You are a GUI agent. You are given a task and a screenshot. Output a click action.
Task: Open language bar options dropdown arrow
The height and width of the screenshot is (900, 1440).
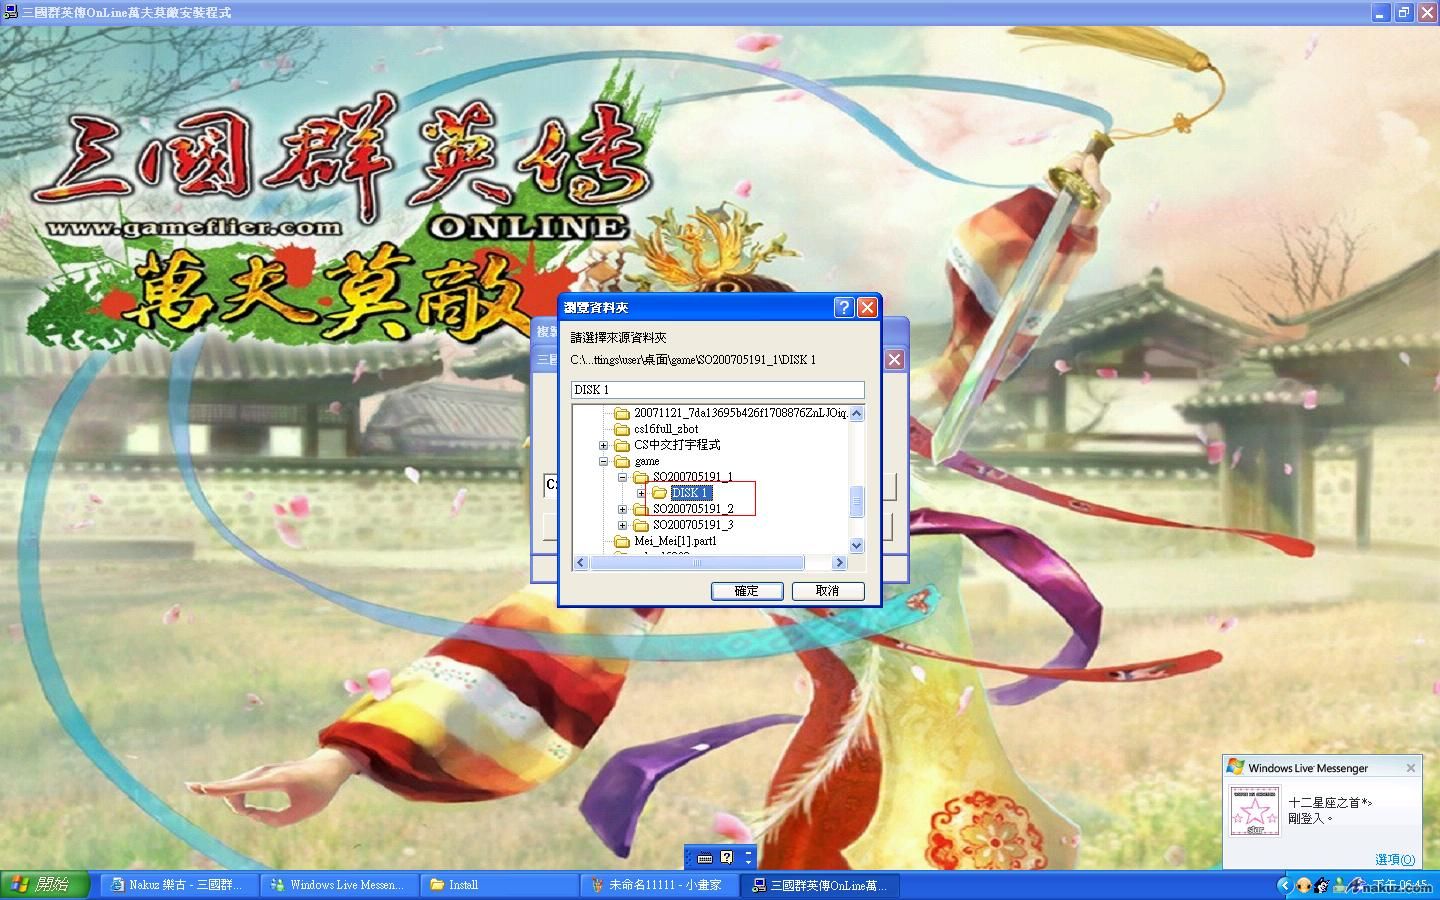[748, 862]
